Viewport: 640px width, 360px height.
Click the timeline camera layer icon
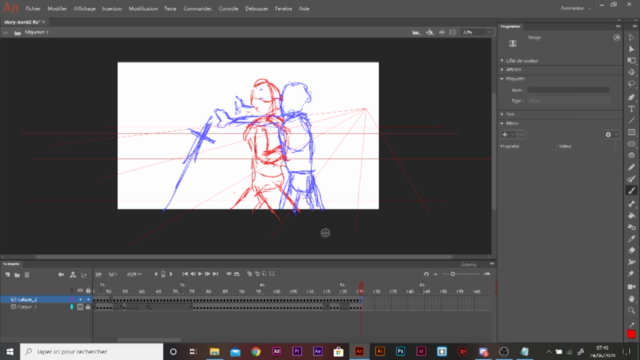61,275
